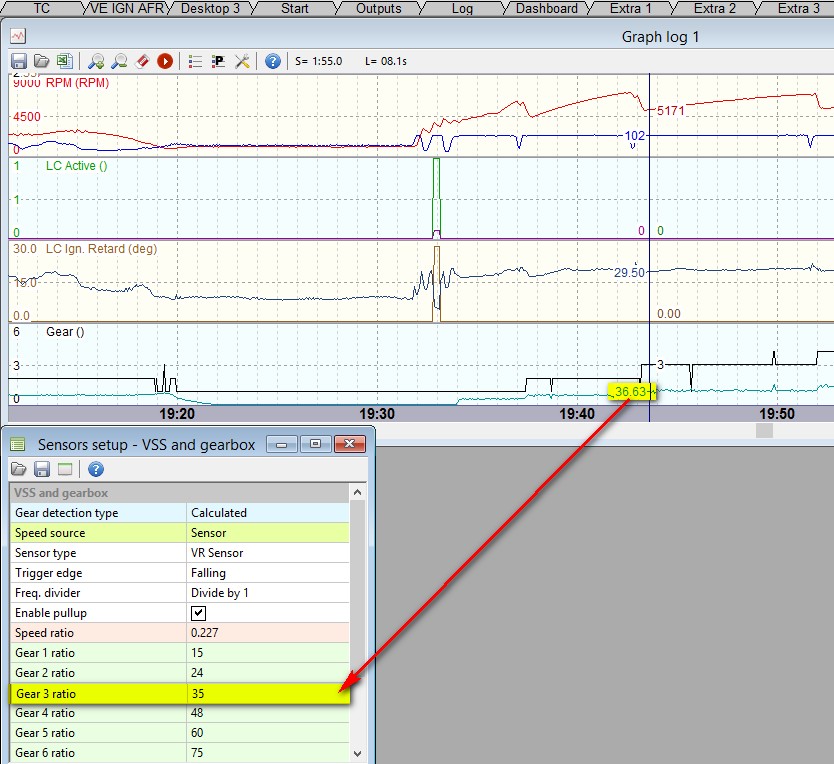834x764 pixels.
Task: Select the Gear detection type value Calculated
Action: [x=267, y=513]
